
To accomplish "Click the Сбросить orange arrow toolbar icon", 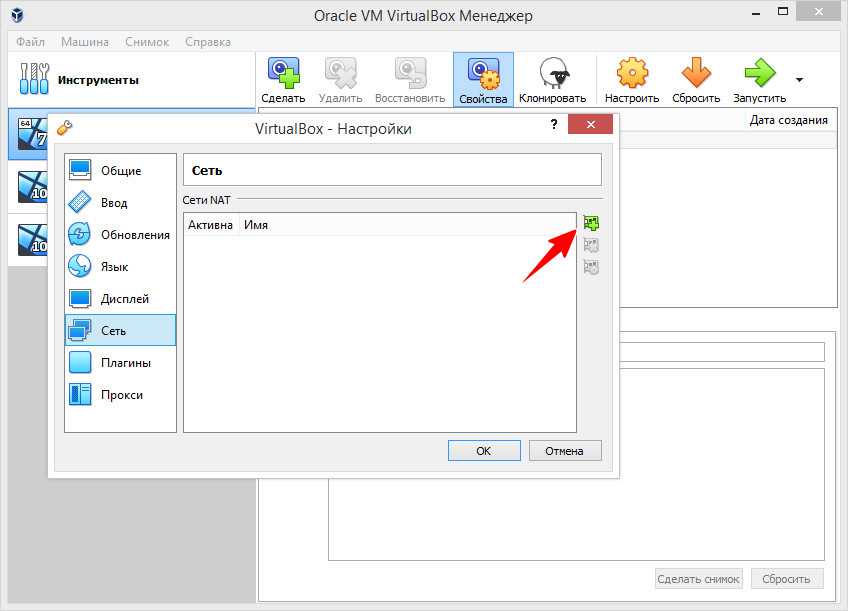I will pyautogui.click(x=696, y=80).
